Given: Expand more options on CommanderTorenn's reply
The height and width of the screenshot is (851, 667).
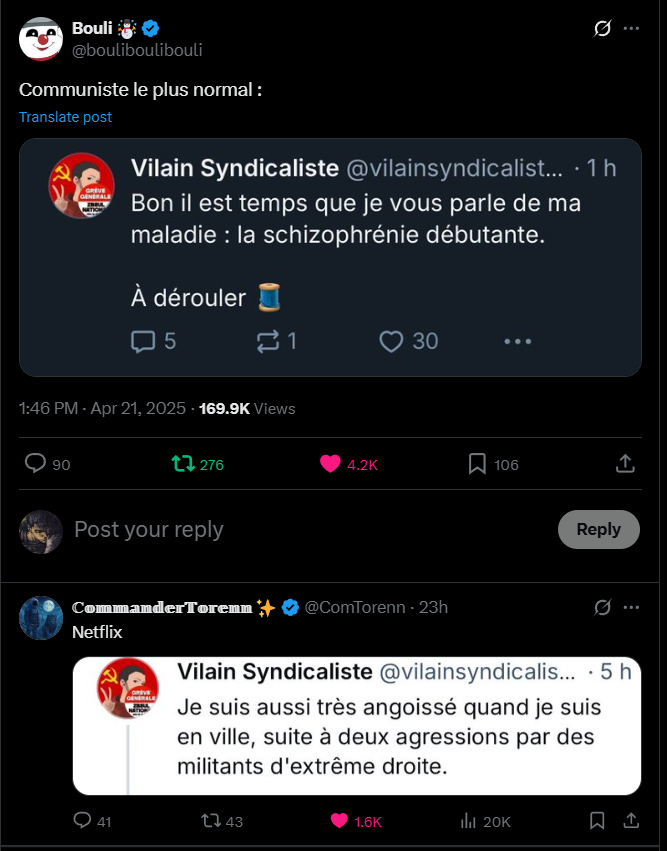Looking at the screenshot, I should click(x=631, y=607).
